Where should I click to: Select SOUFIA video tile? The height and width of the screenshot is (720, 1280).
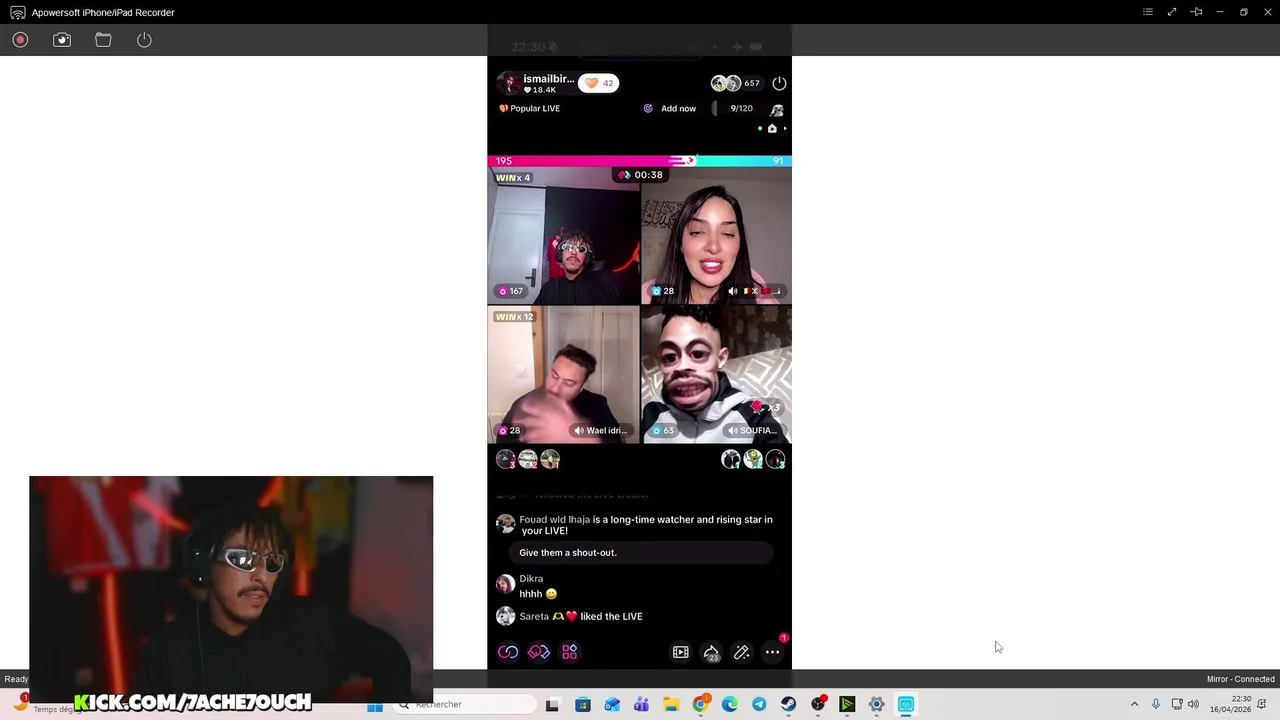tap(716, 374)
